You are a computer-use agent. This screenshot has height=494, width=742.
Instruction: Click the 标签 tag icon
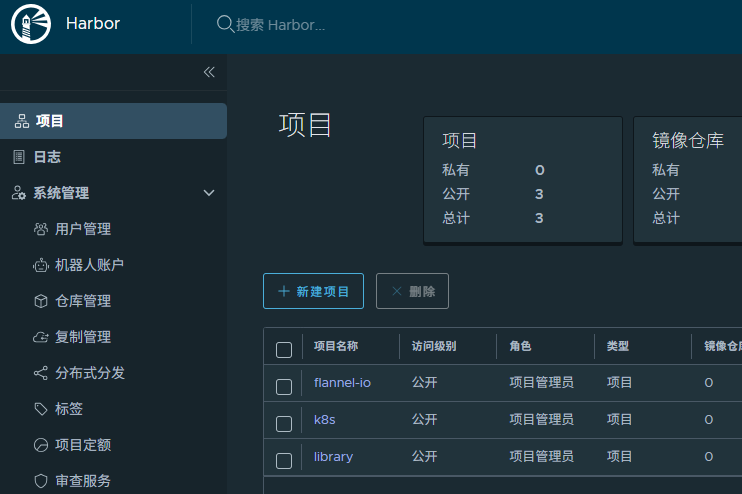pyautogui.click(x=41, y=409)
